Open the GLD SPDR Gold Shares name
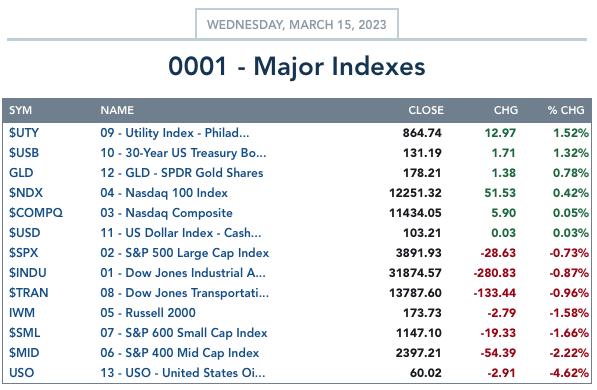Screen dimensions: 597x390 pyautogui.click(x=182, y=173)
